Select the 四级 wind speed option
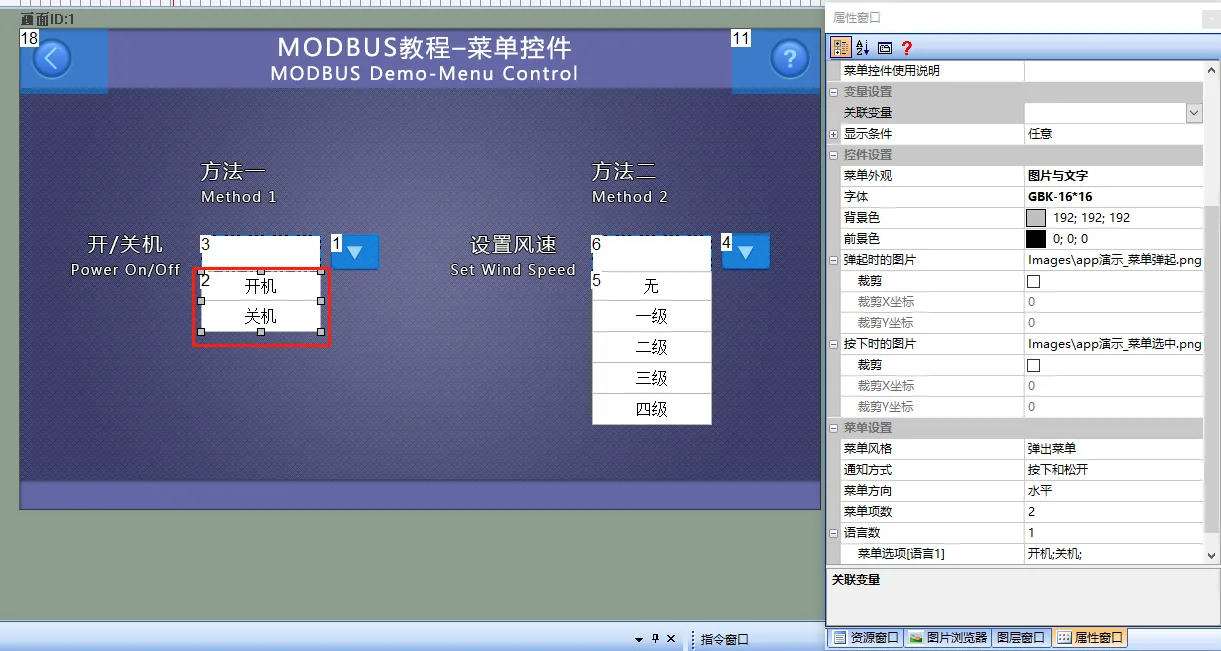Image resolution: width=1221 pixels, height=651 pixels. tap(652, 409)
